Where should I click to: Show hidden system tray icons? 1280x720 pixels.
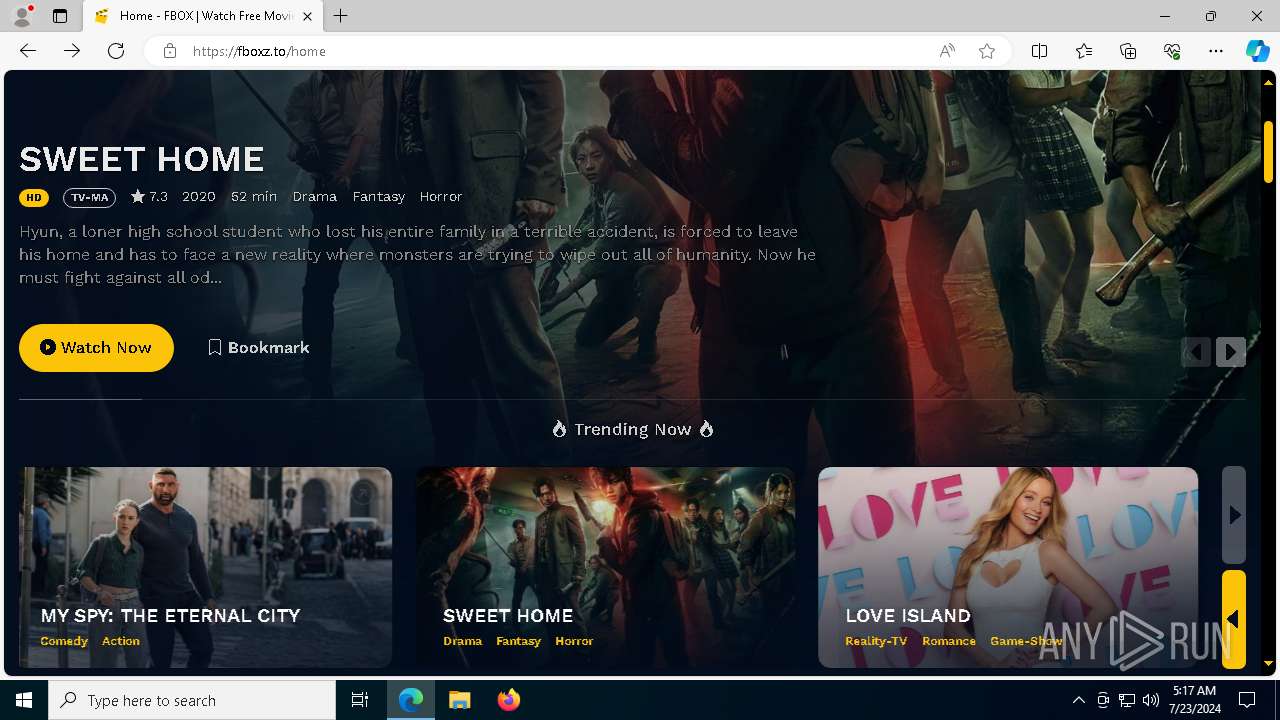[x=1078, y=700]
